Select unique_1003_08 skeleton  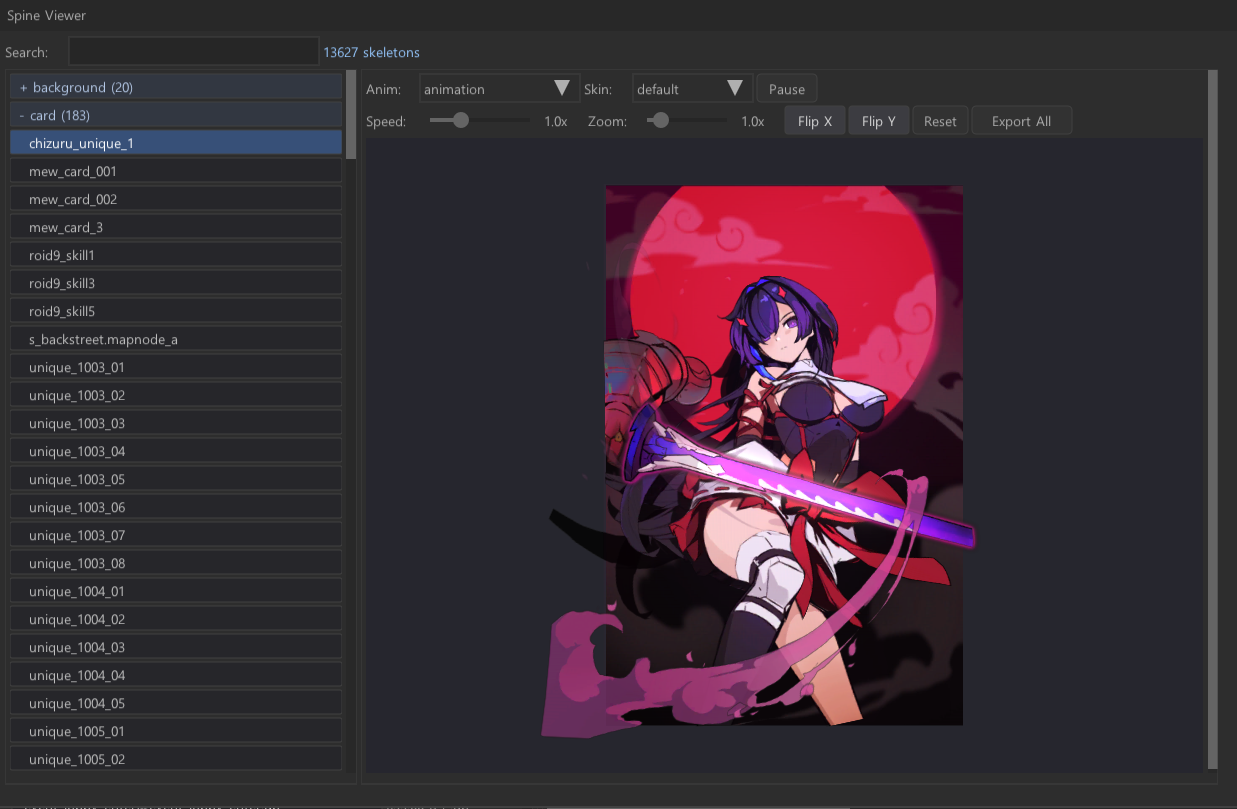pyautogui.click(x=176, y=563)
